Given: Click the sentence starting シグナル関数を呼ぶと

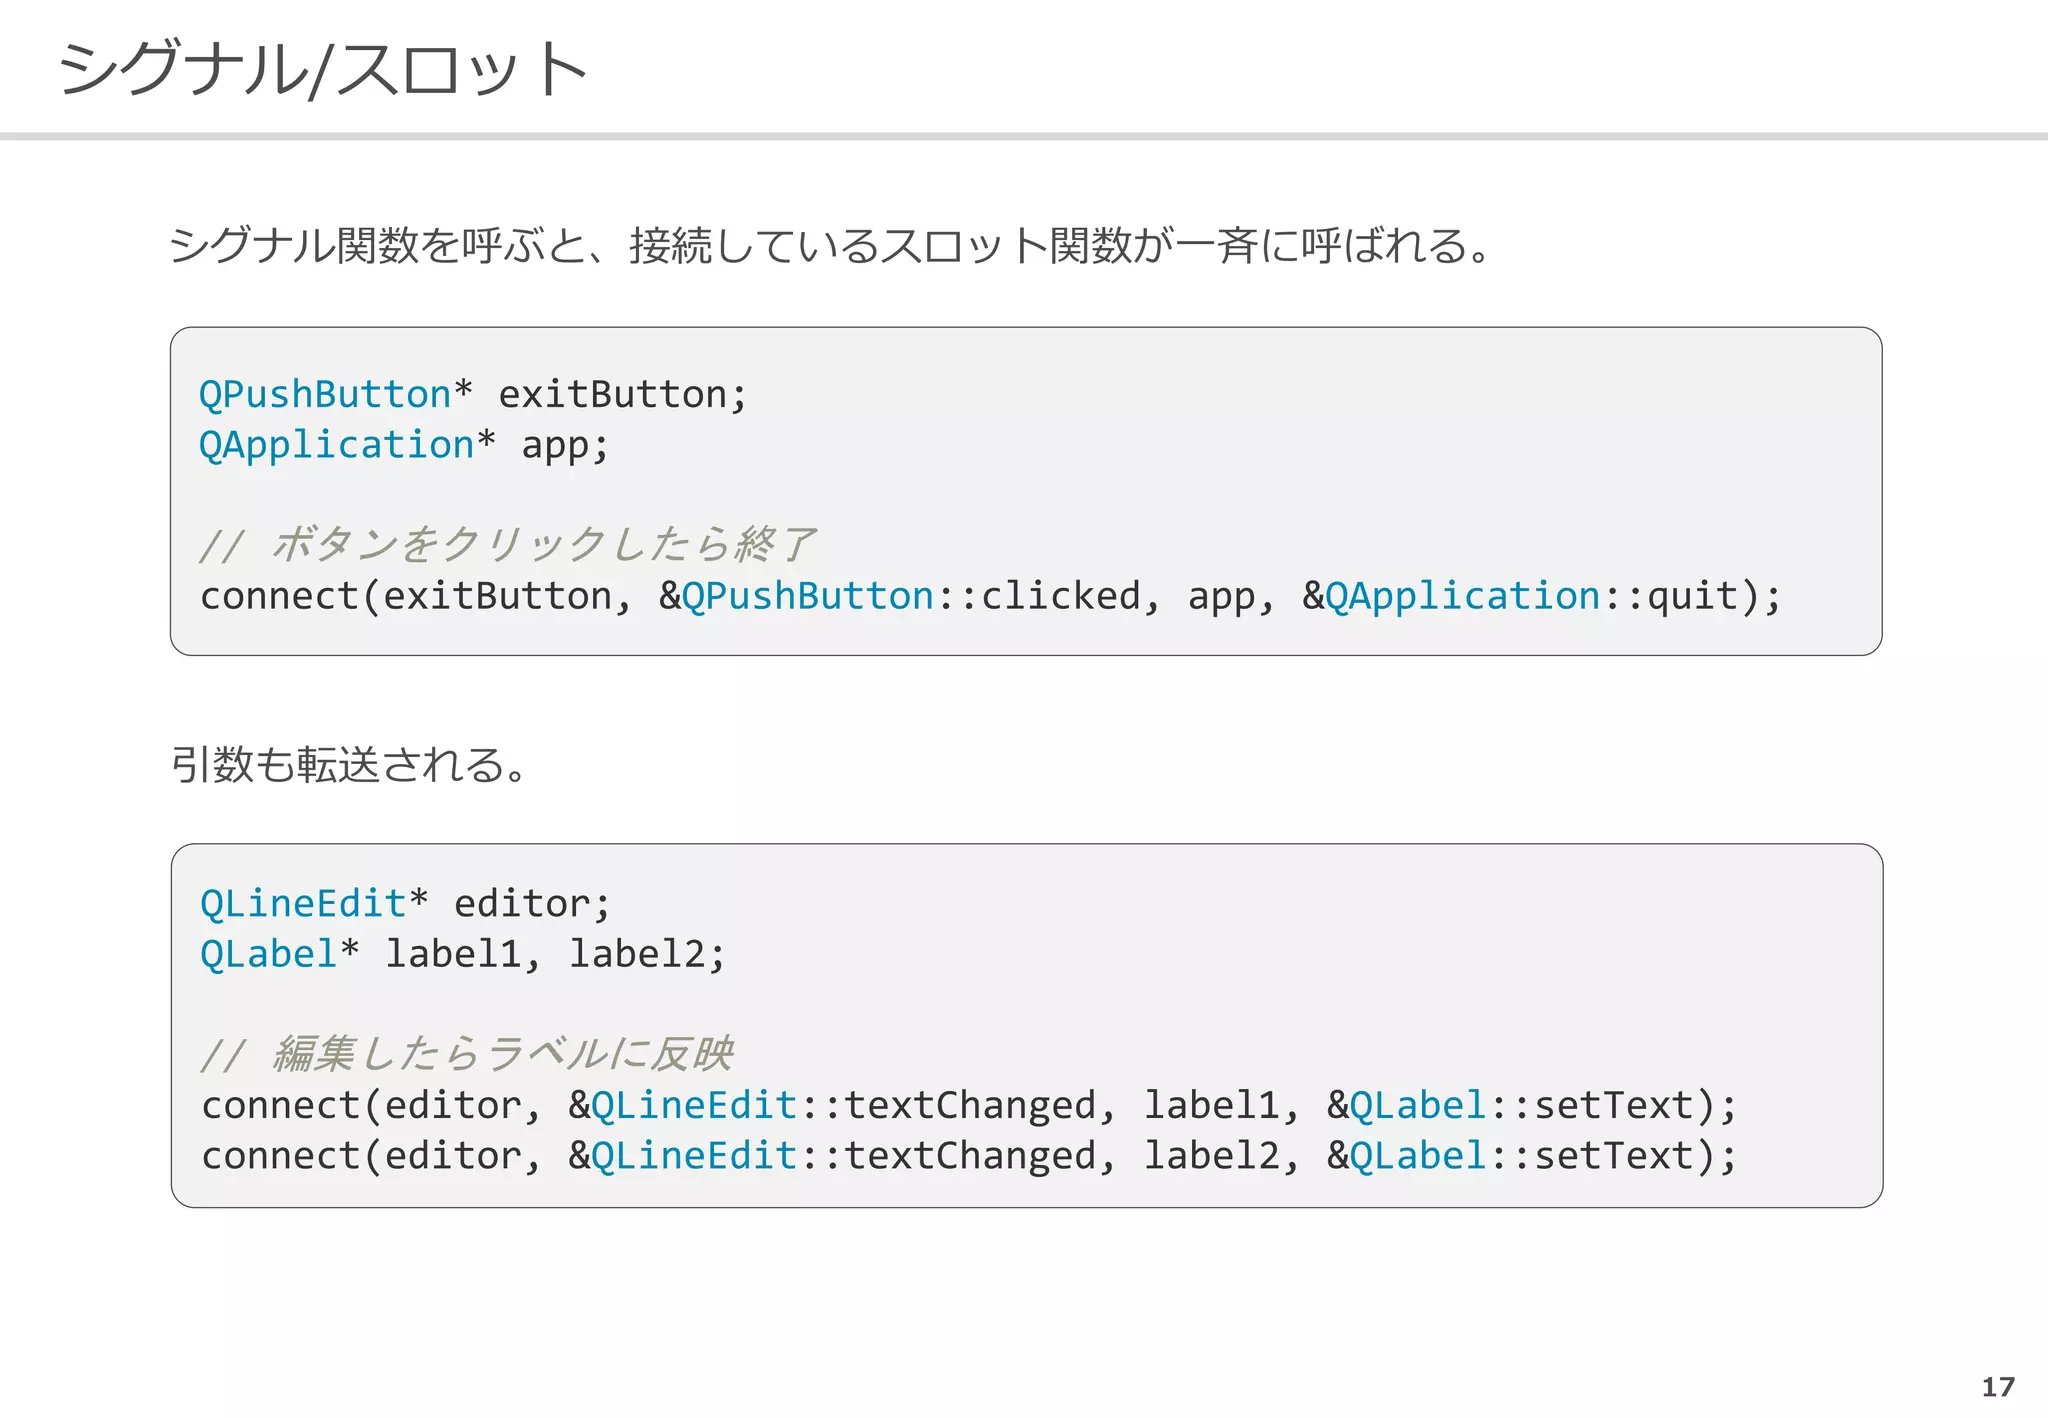Looking at the screenshot, I should [833, 245].
